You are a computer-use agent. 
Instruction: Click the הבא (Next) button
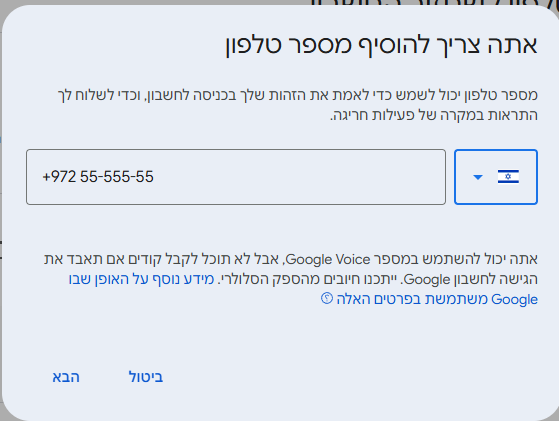[66, 377]
